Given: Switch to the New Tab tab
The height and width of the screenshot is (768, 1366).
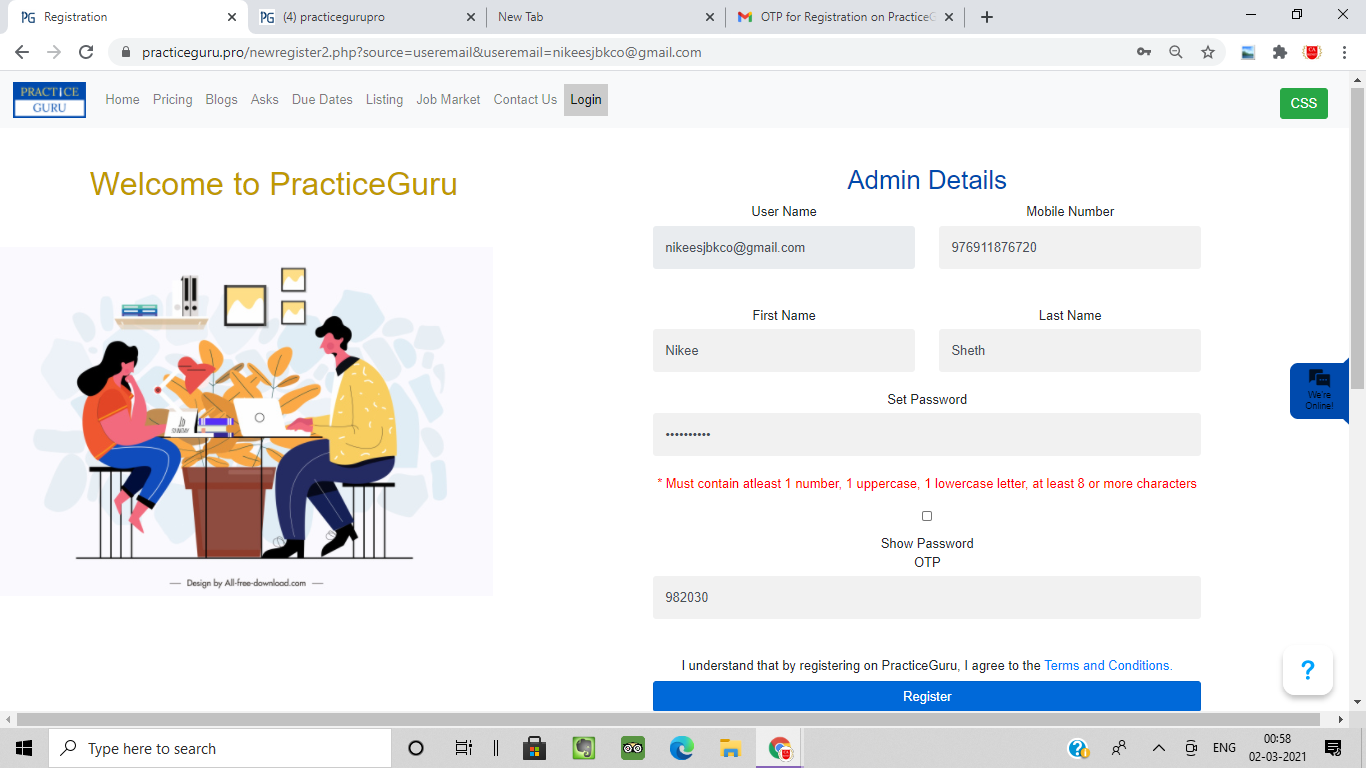Looking at the screenshot, I should [606, 17].
